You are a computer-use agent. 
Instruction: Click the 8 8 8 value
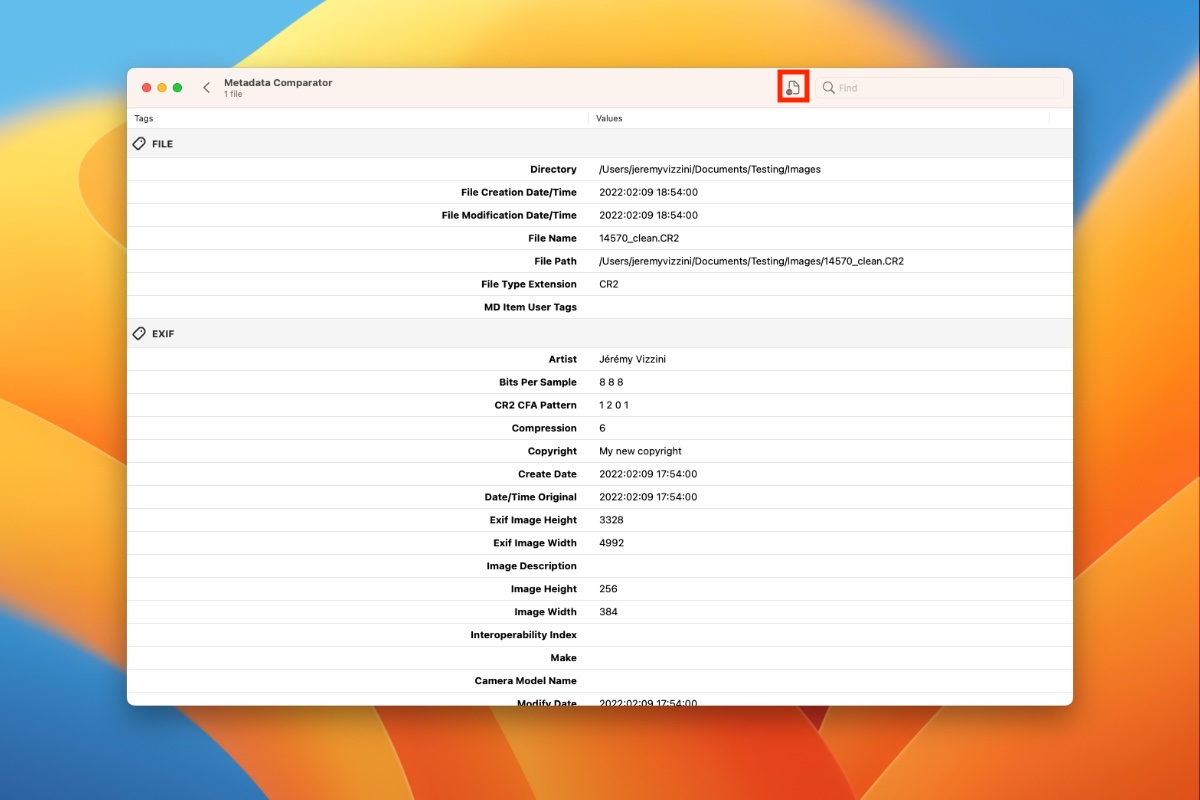(611, 382)
